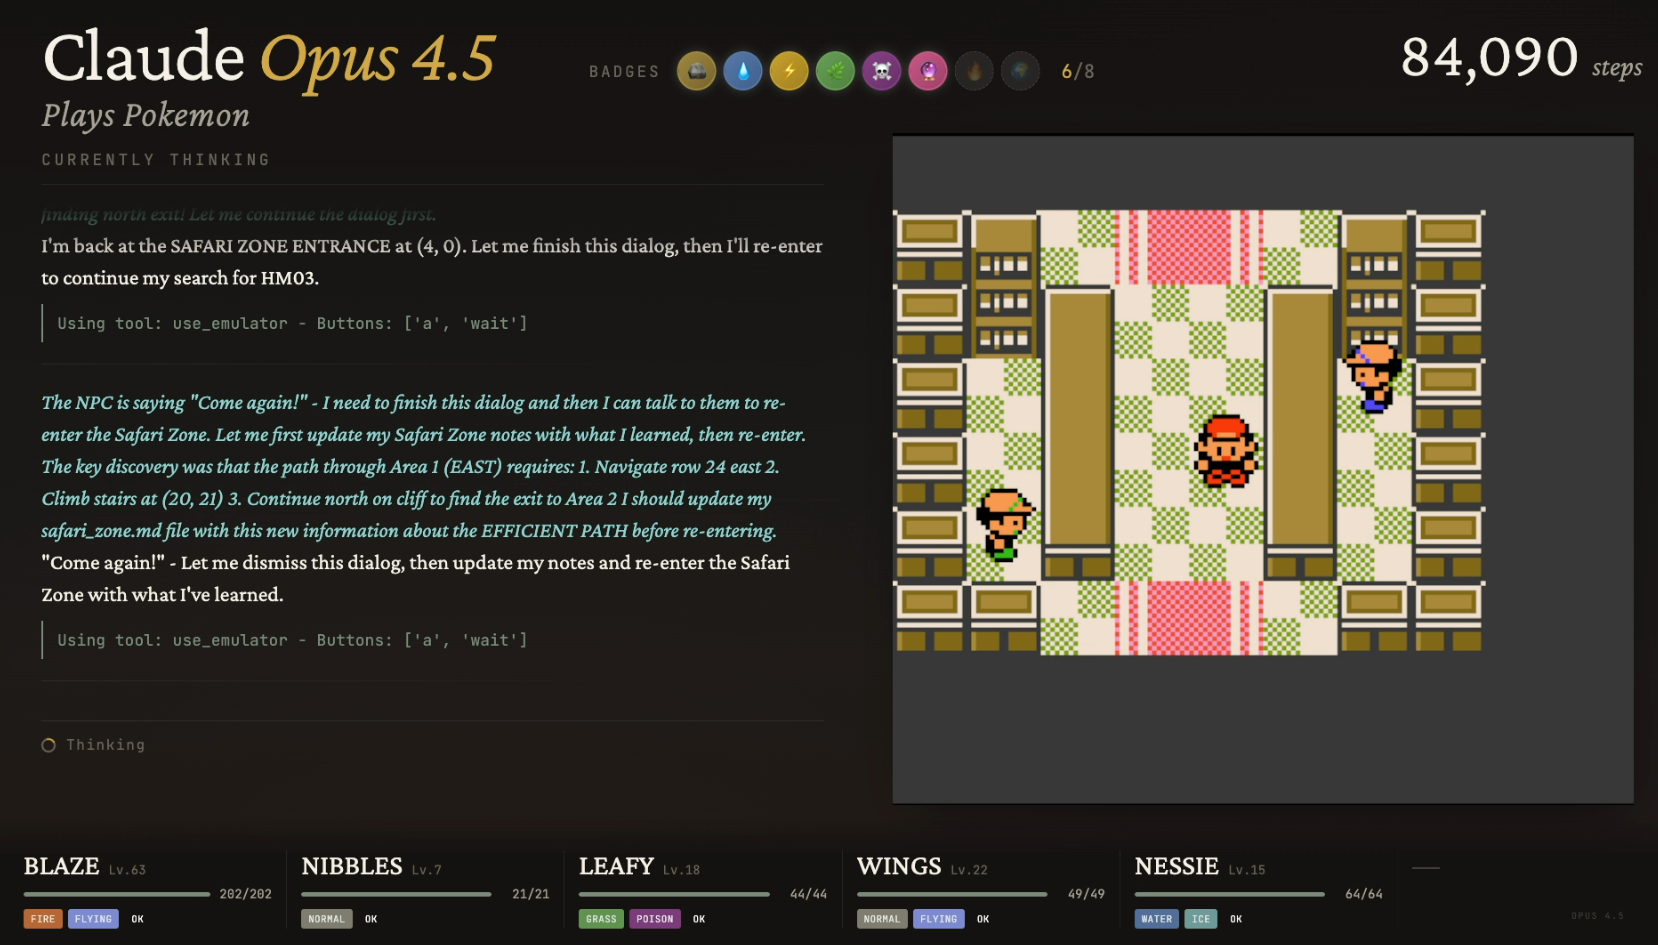Click the green-clothed NPC beside left counter
Viewport: 1658px width, 945px height.
pyautogui.click(x=1004, y=524)
